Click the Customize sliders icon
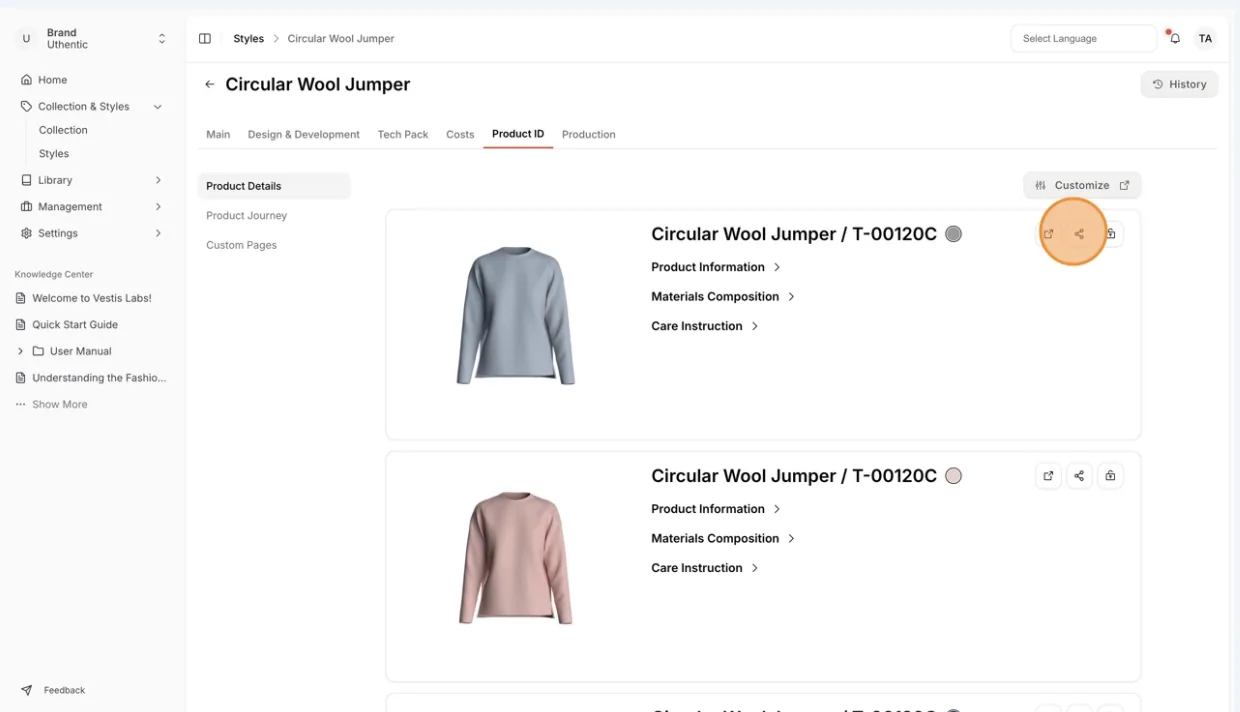The image size is (1240, 712). coord(1041,185)
